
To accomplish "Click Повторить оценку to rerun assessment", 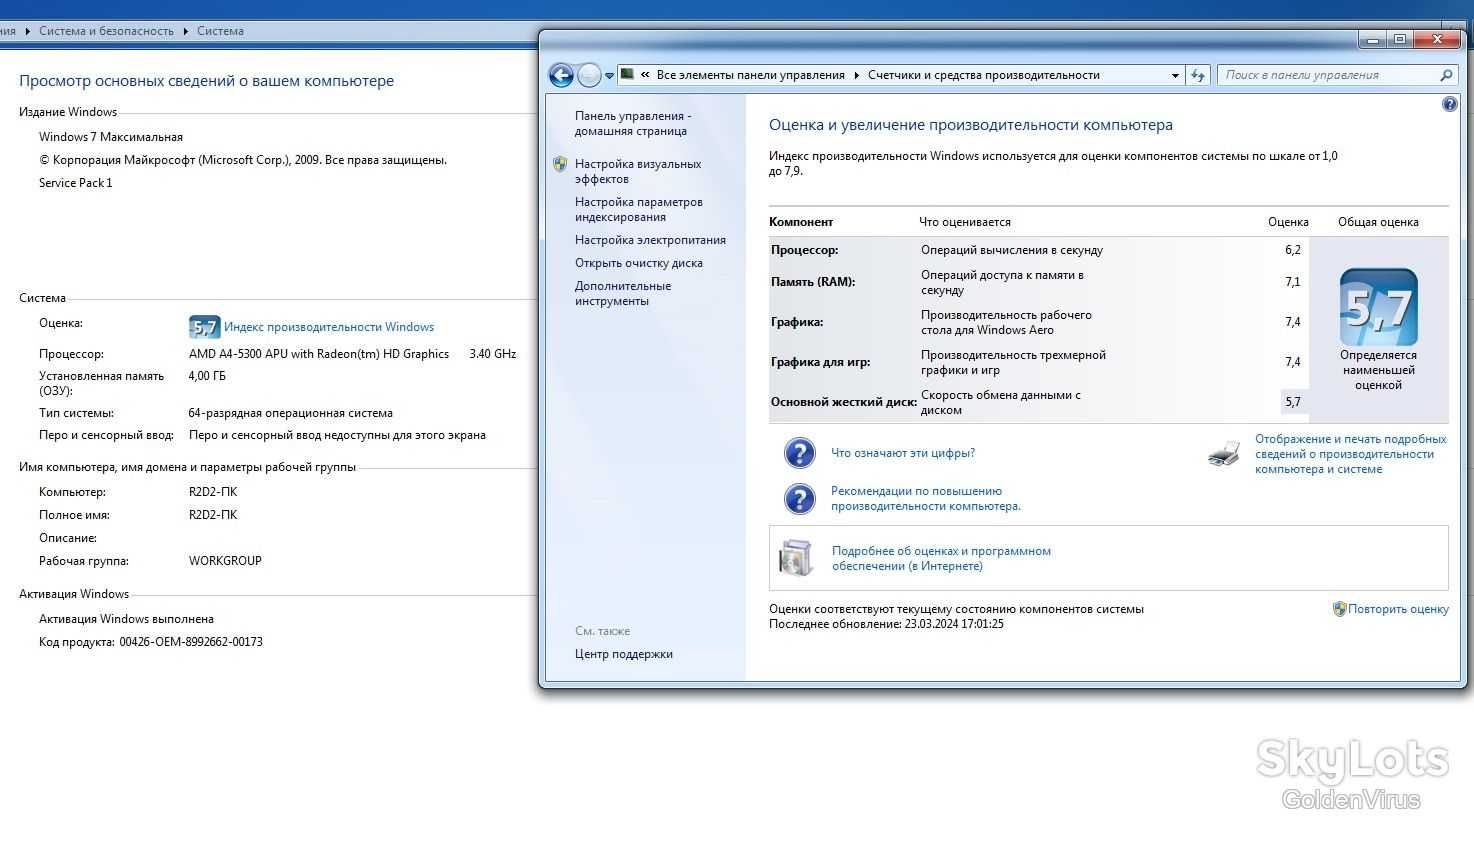I will (x=1398, y=609).
